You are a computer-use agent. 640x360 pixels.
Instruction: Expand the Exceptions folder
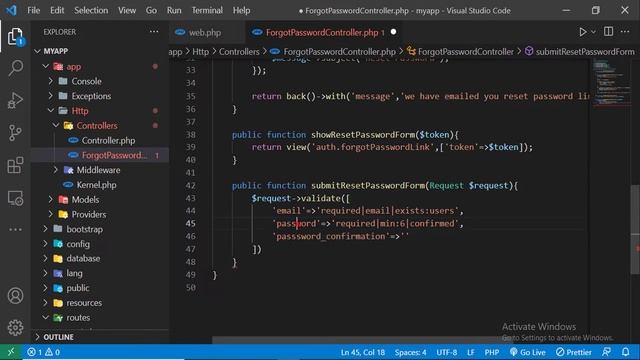point(51,96)
